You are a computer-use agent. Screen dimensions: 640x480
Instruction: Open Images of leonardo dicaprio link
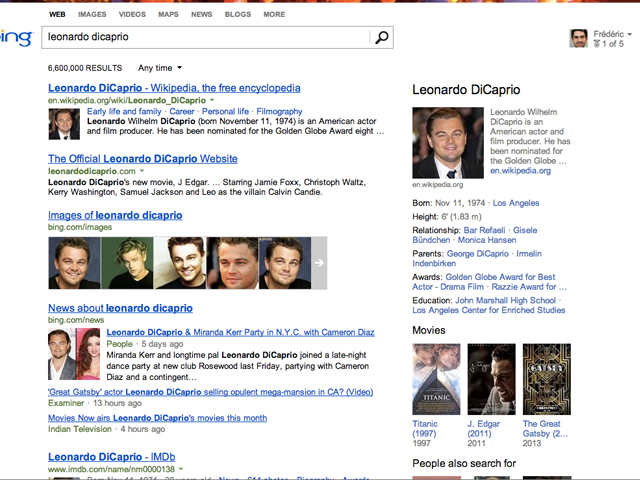[x=115, y=215]
